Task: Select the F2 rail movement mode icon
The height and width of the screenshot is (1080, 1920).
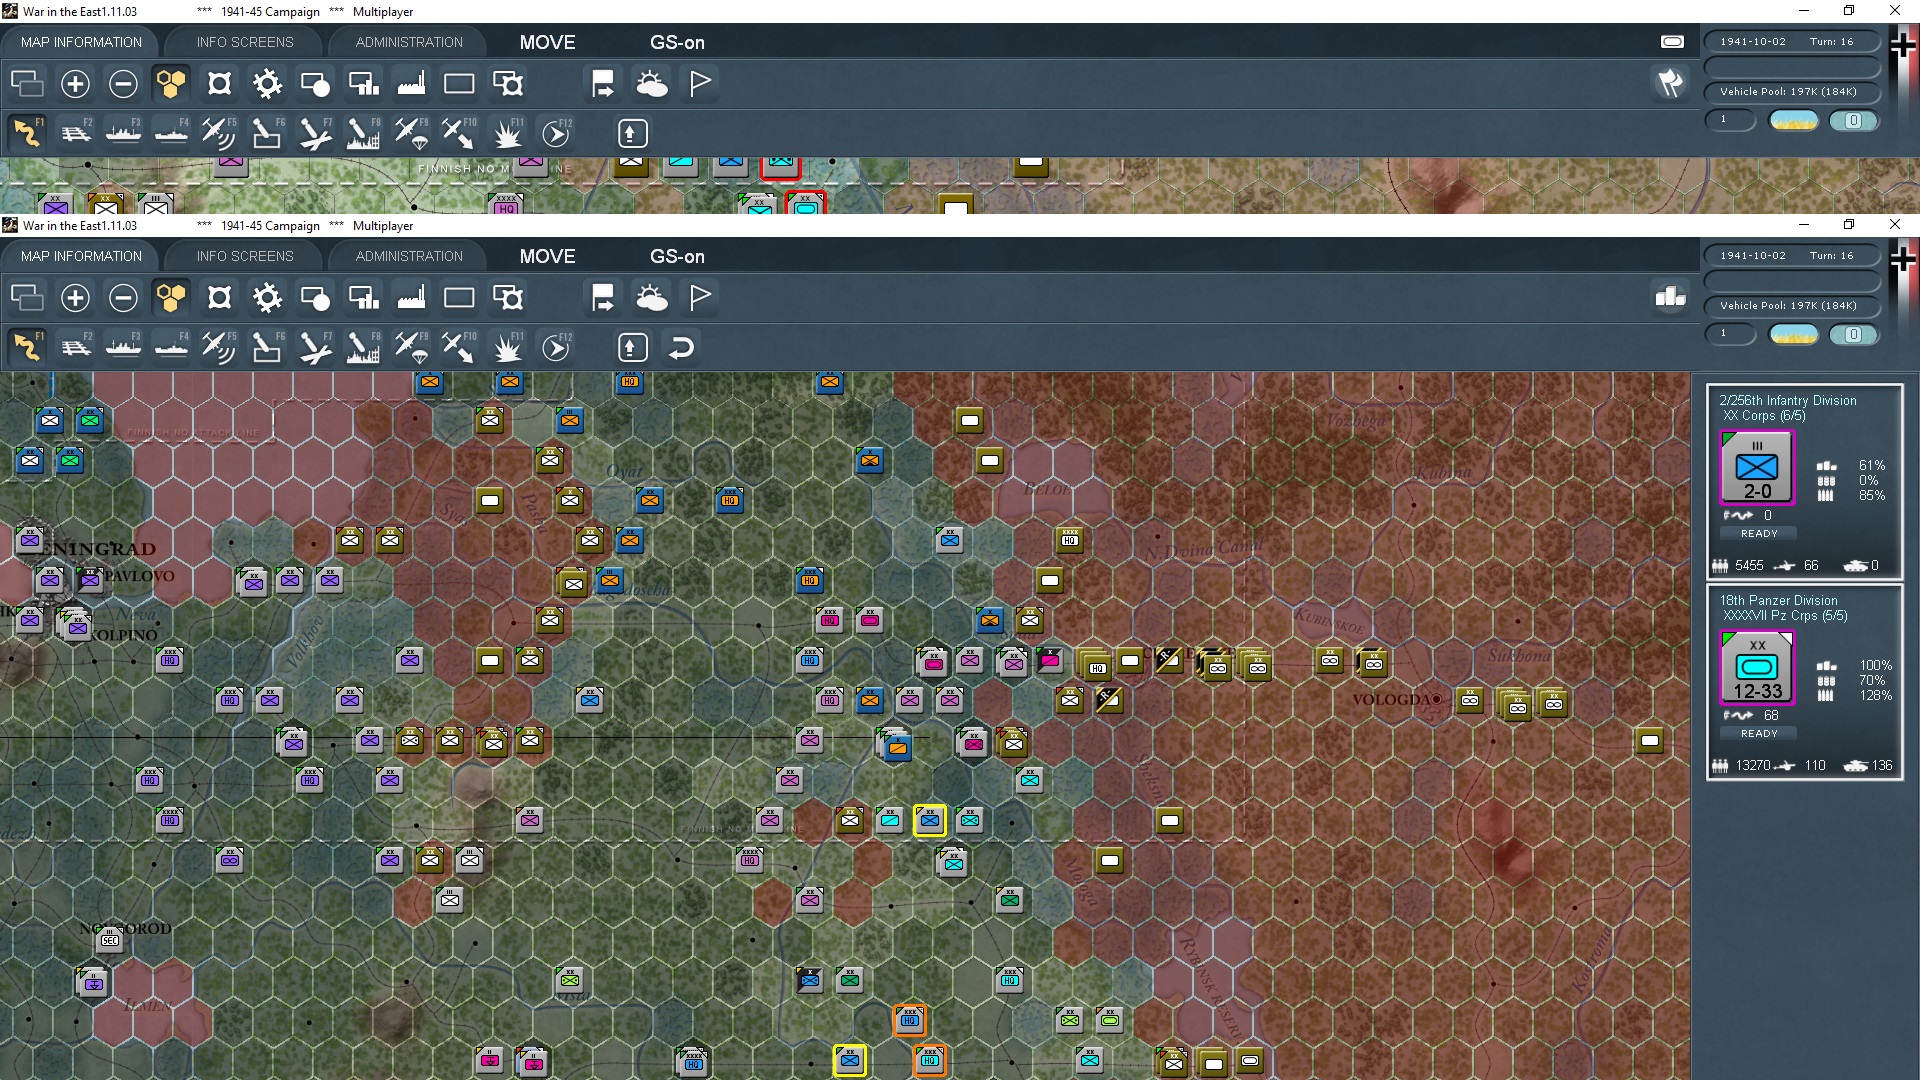Action: (75, 346)
